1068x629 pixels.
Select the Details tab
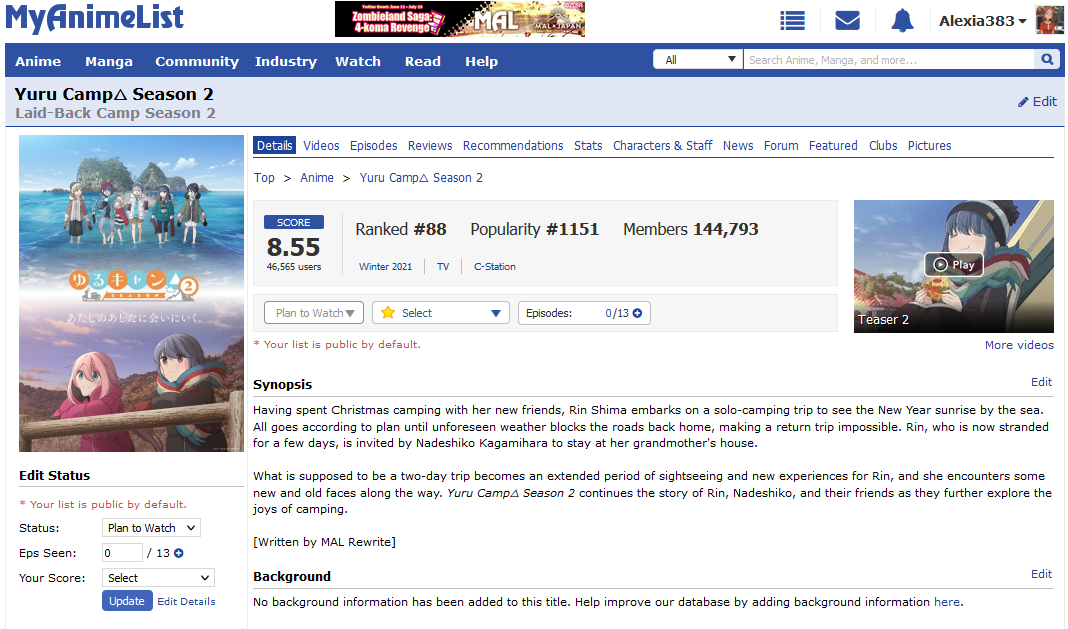[274, 145]
